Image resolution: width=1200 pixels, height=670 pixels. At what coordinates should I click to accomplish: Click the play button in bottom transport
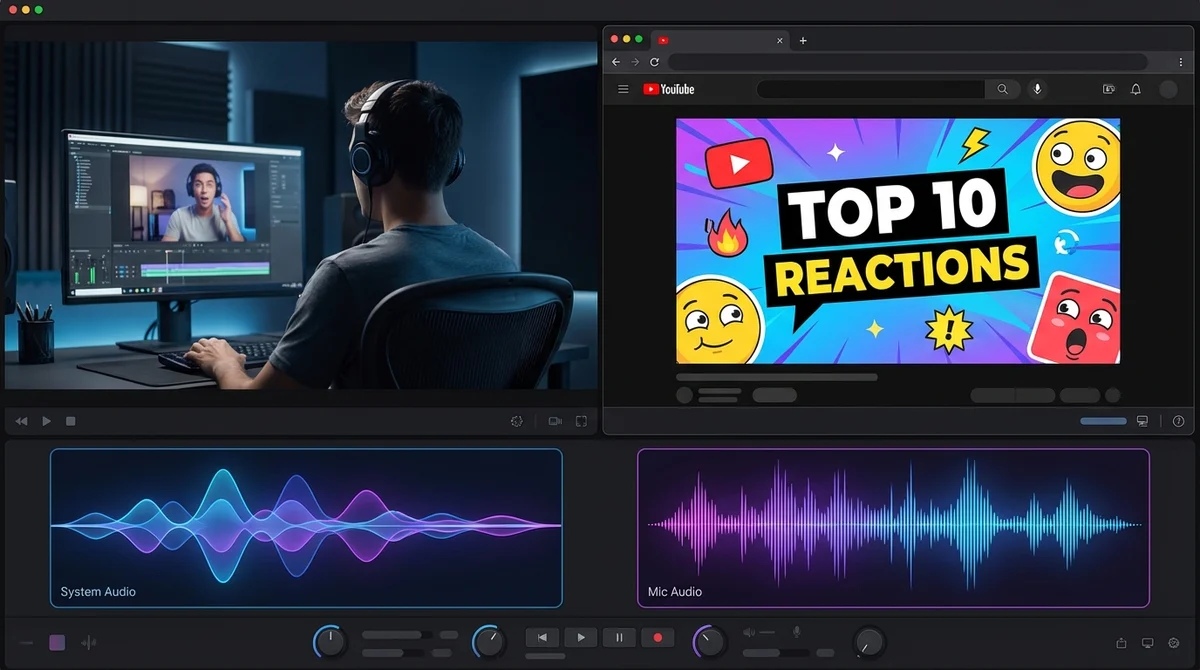pyautogui.click(x=581, y=637)
